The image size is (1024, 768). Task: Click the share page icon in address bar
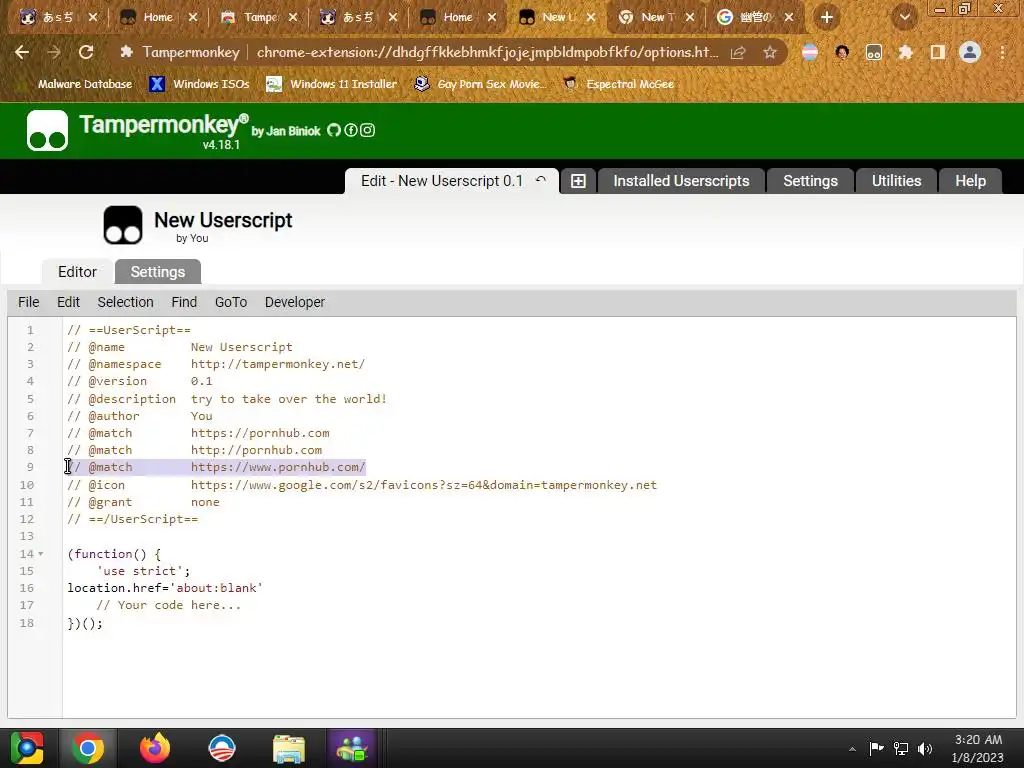[x=738, y=52]
